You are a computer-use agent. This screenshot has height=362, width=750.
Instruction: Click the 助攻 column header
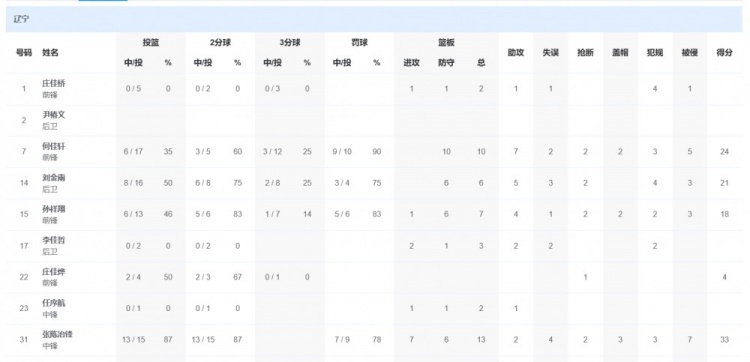(516, 53)
